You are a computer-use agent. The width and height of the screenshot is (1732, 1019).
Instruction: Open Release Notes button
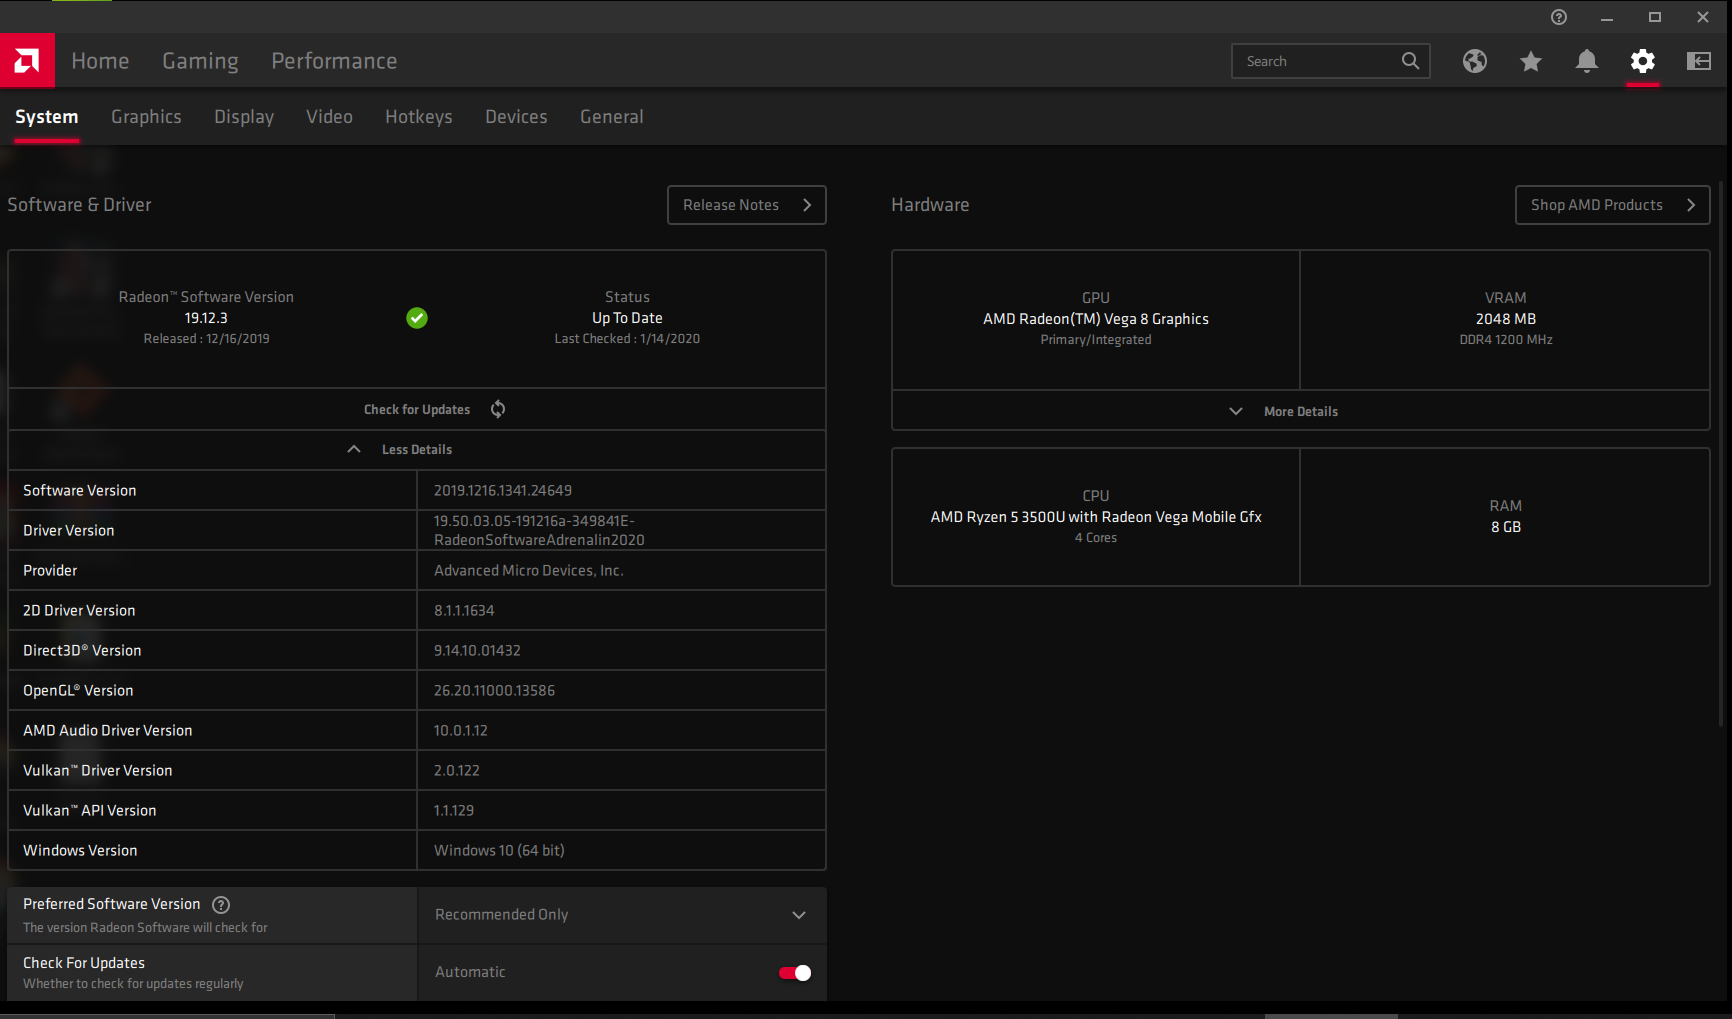747,205
